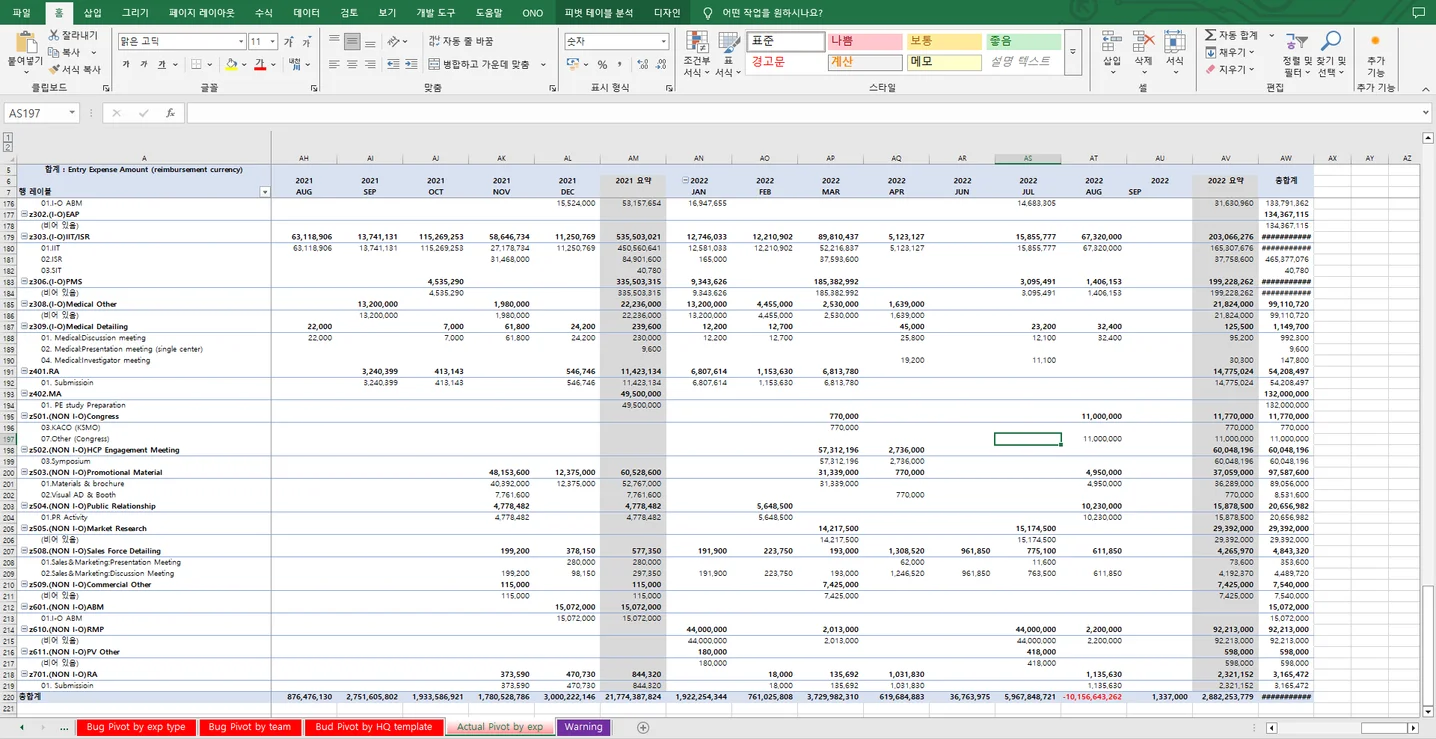Apply the 나쁨 (Bad) cell style
The height and width of the screenshot is (739, 1436).
pyautogui.click(x=864, y=42)
